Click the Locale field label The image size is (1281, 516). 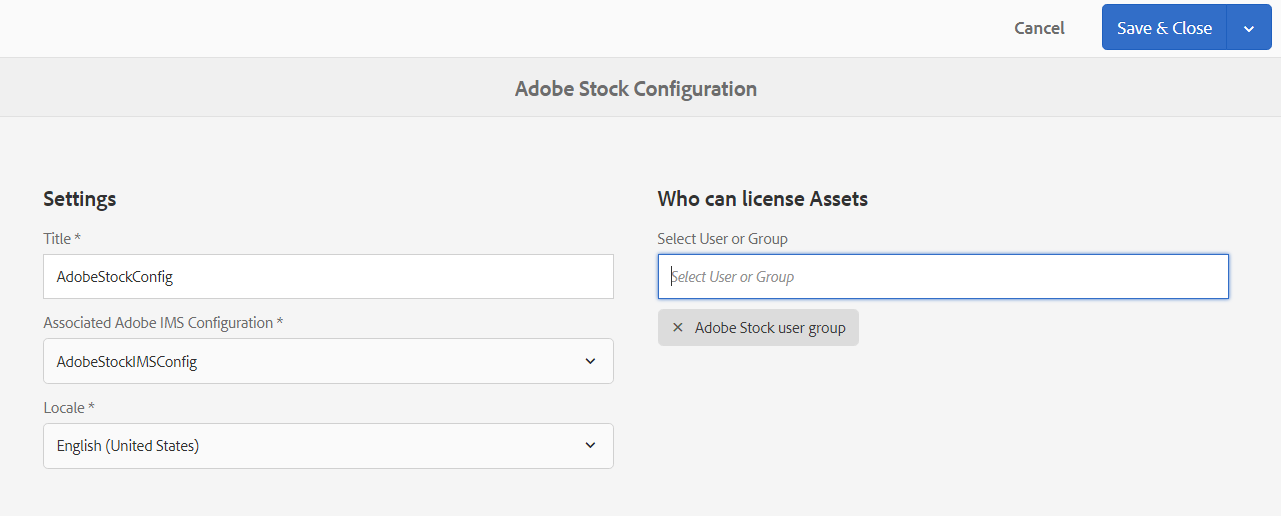coord(64,408)
